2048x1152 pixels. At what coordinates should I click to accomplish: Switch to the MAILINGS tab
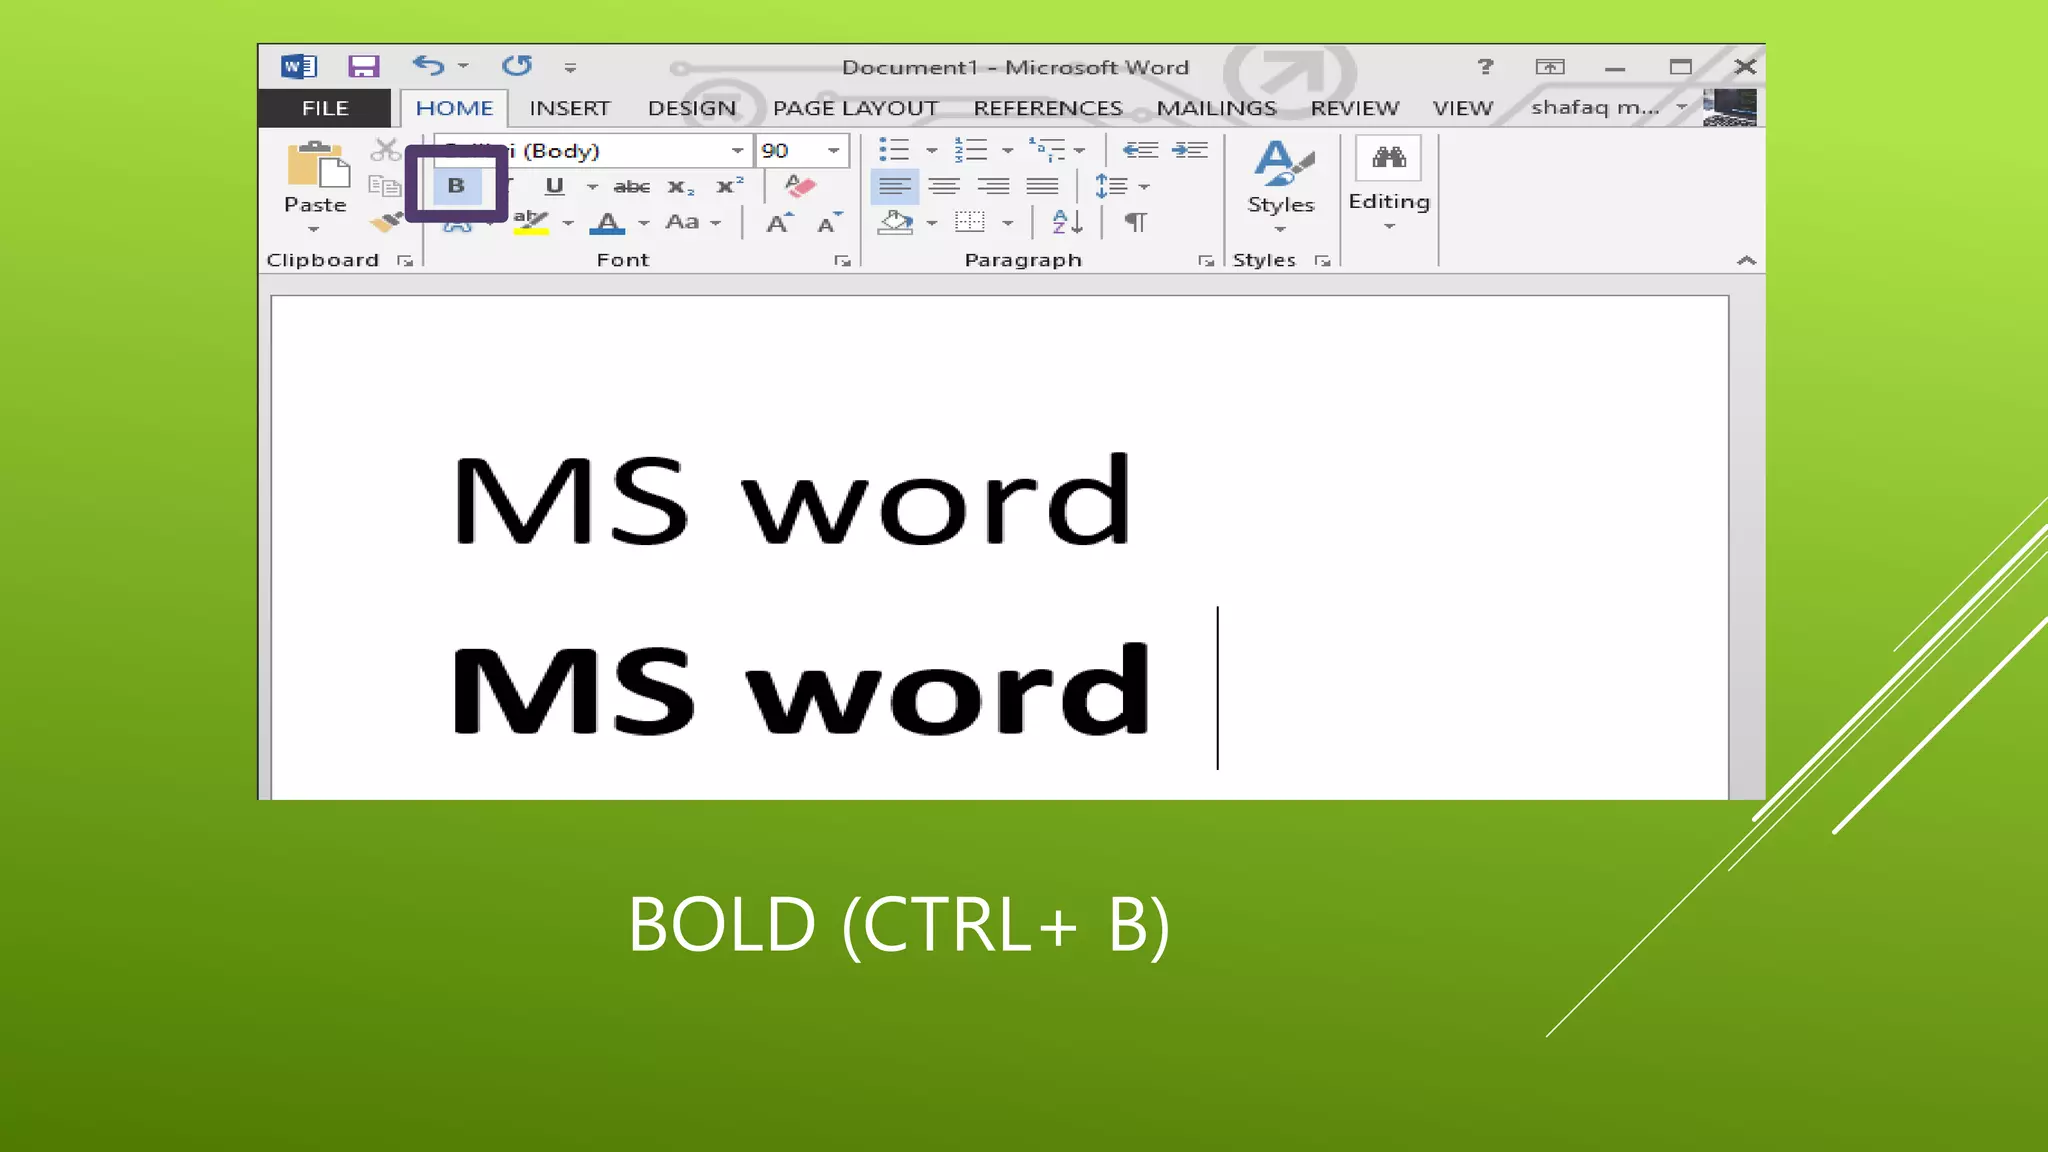(x=1217, y=108)
